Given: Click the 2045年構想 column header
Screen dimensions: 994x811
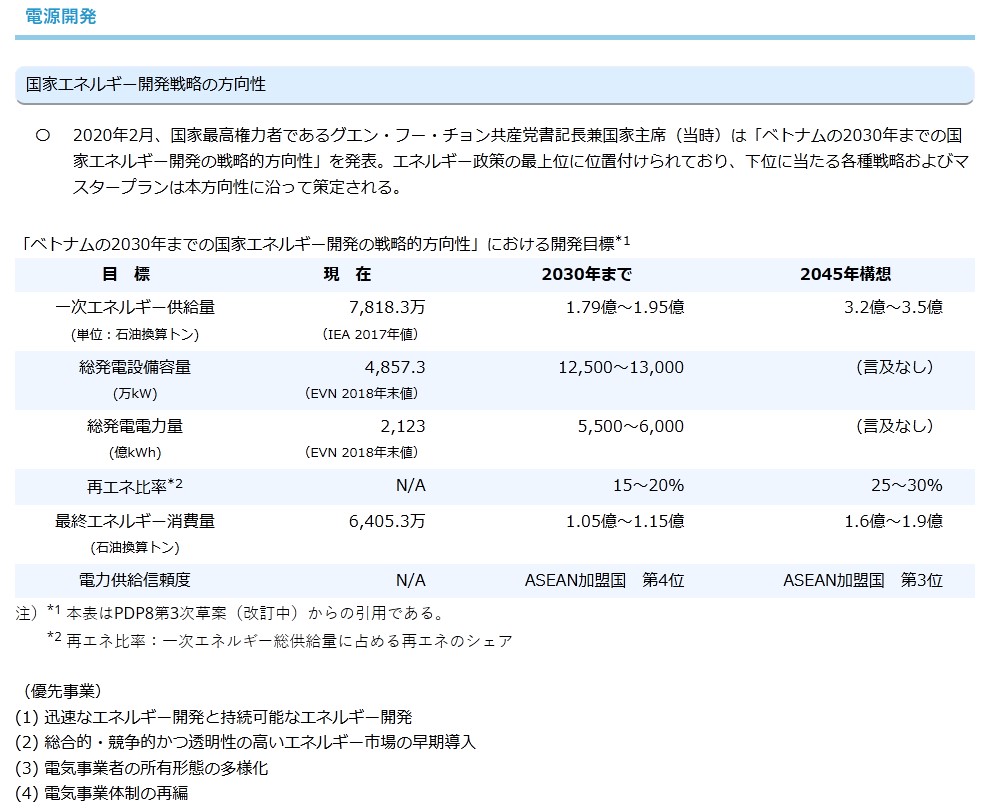Looking at the screenshot, I should (x=845, y=274).
